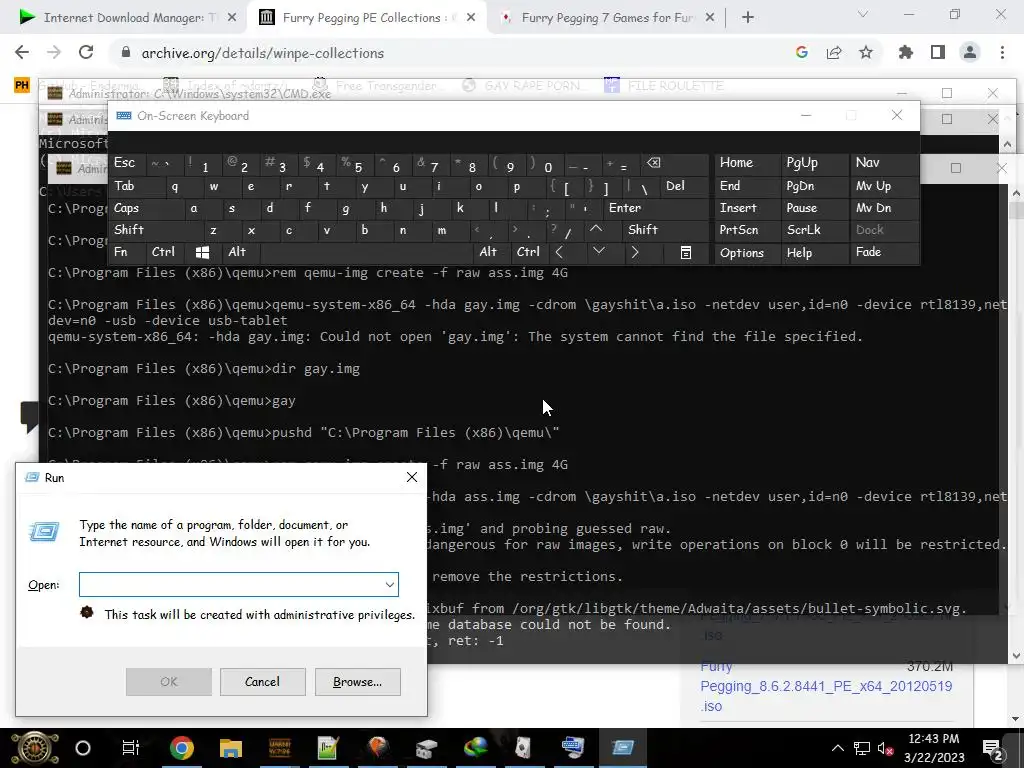Click the context menu key on On-Screen Keyboard

(x=686, y=253)
